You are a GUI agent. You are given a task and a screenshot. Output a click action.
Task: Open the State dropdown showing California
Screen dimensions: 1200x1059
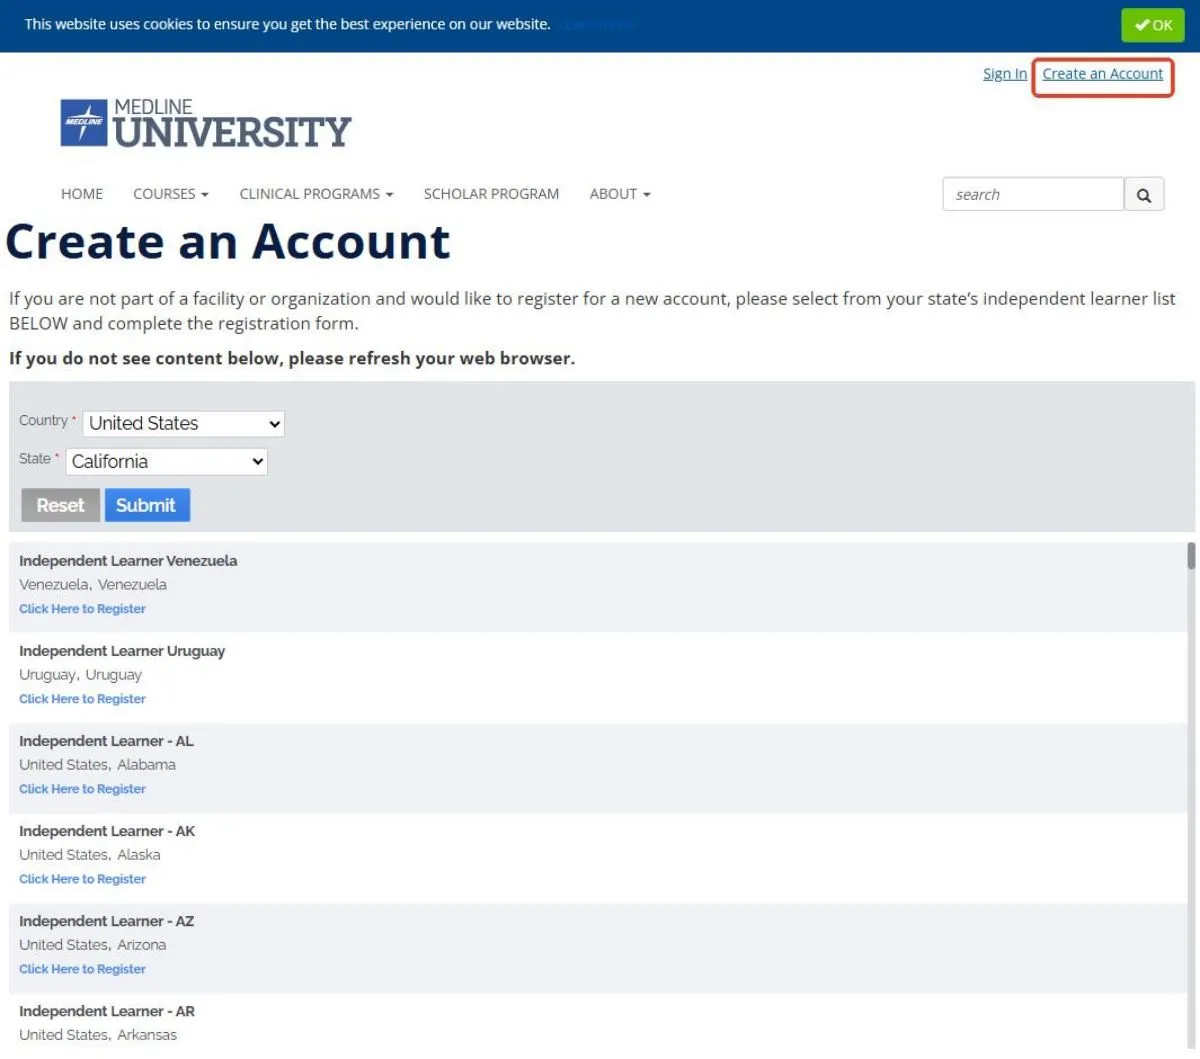[167, 462]
